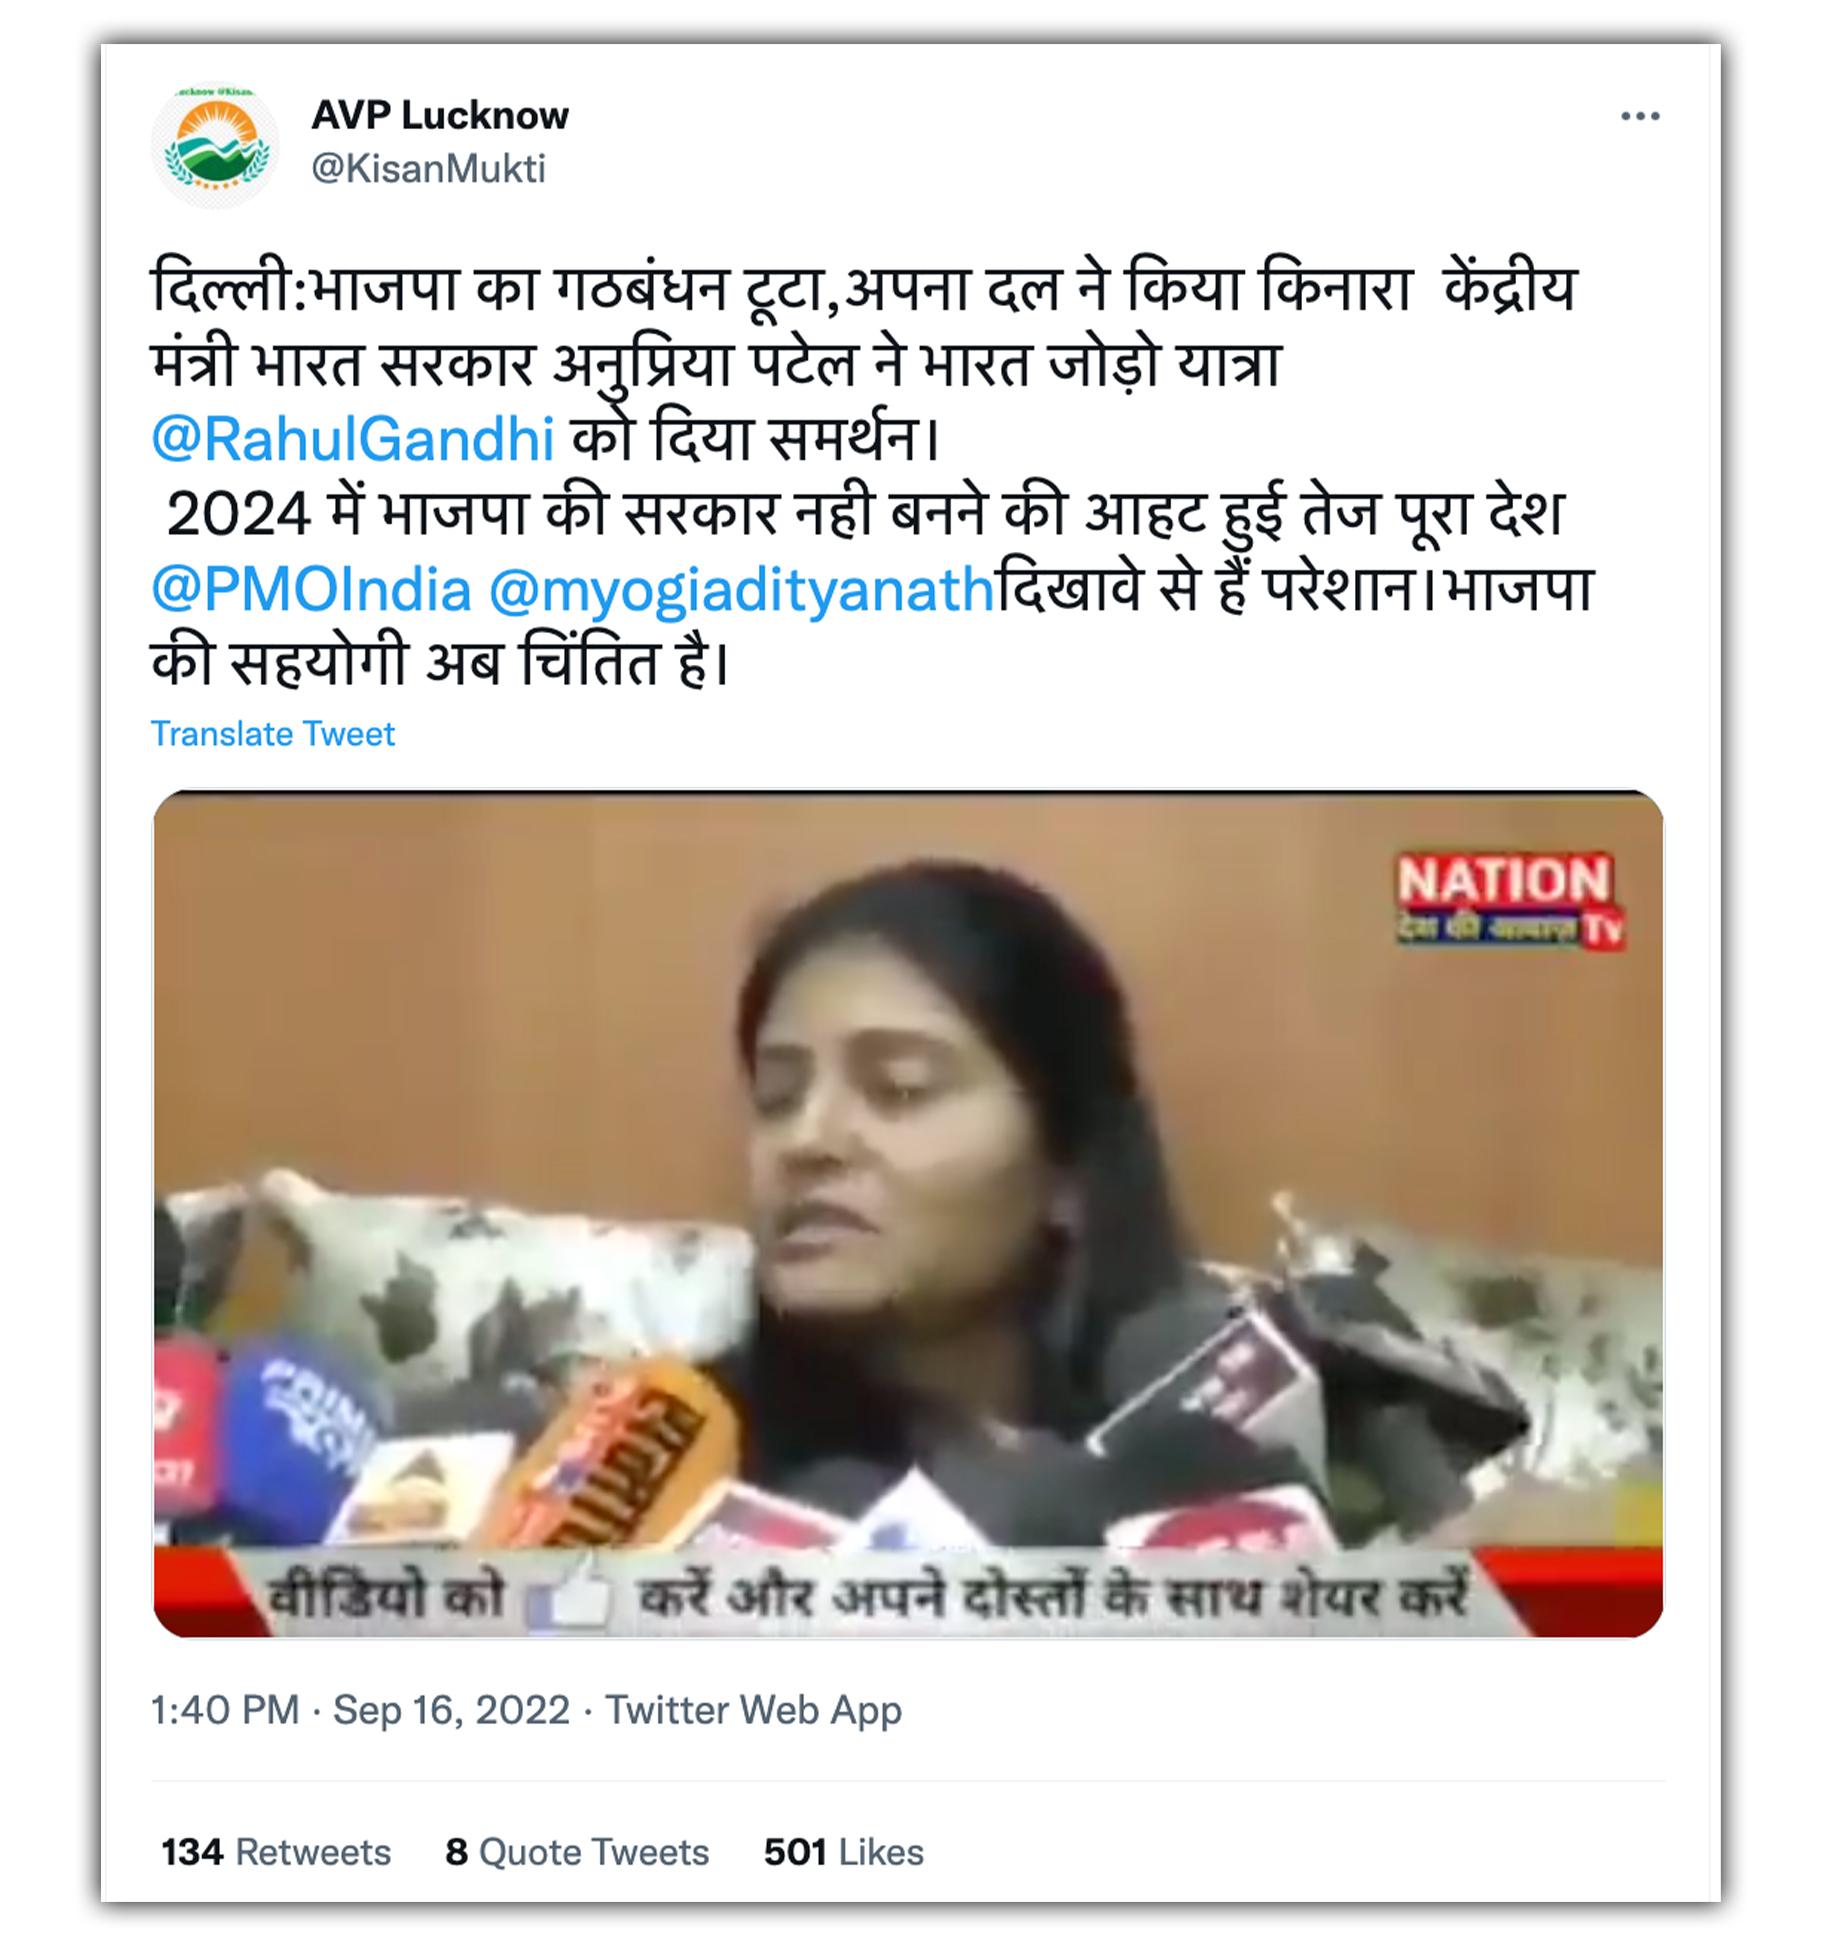Image resolution: width=1822 pixels, height=1944 pixels.
Task: Click the AVP Lucknow display name
Action: [440, 115]
